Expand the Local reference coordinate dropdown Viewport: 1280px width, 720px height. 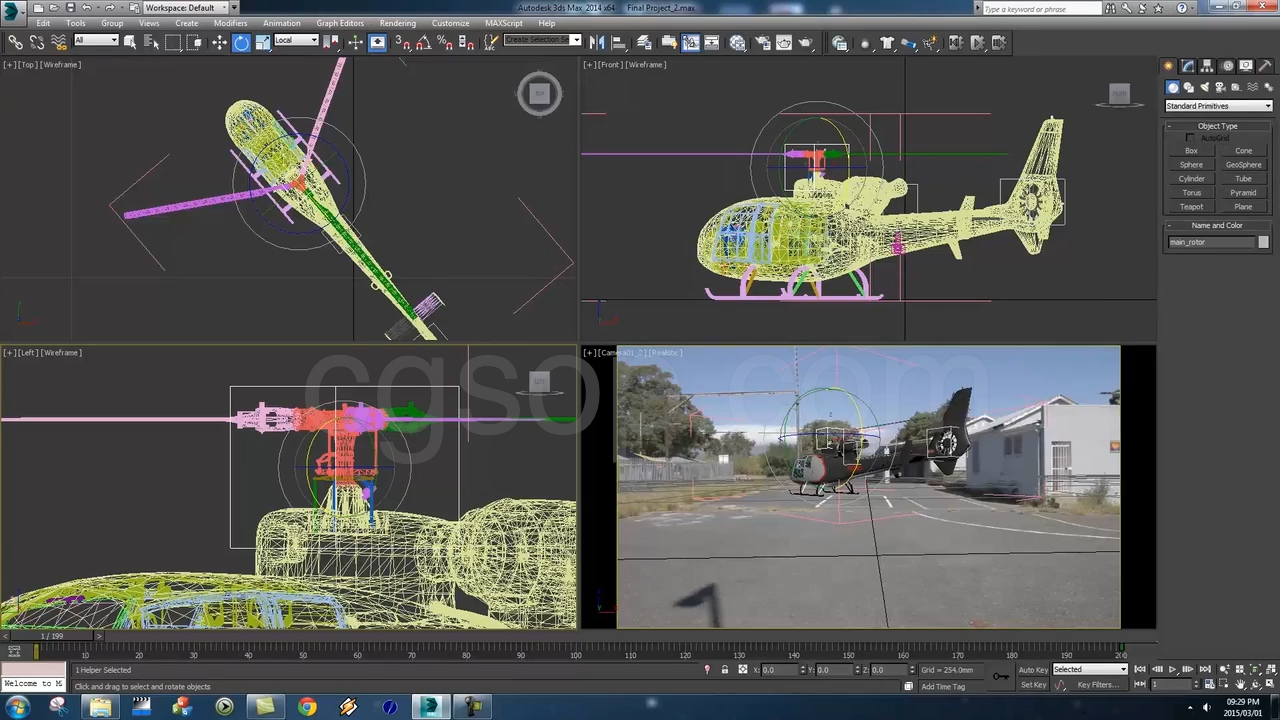296,41
